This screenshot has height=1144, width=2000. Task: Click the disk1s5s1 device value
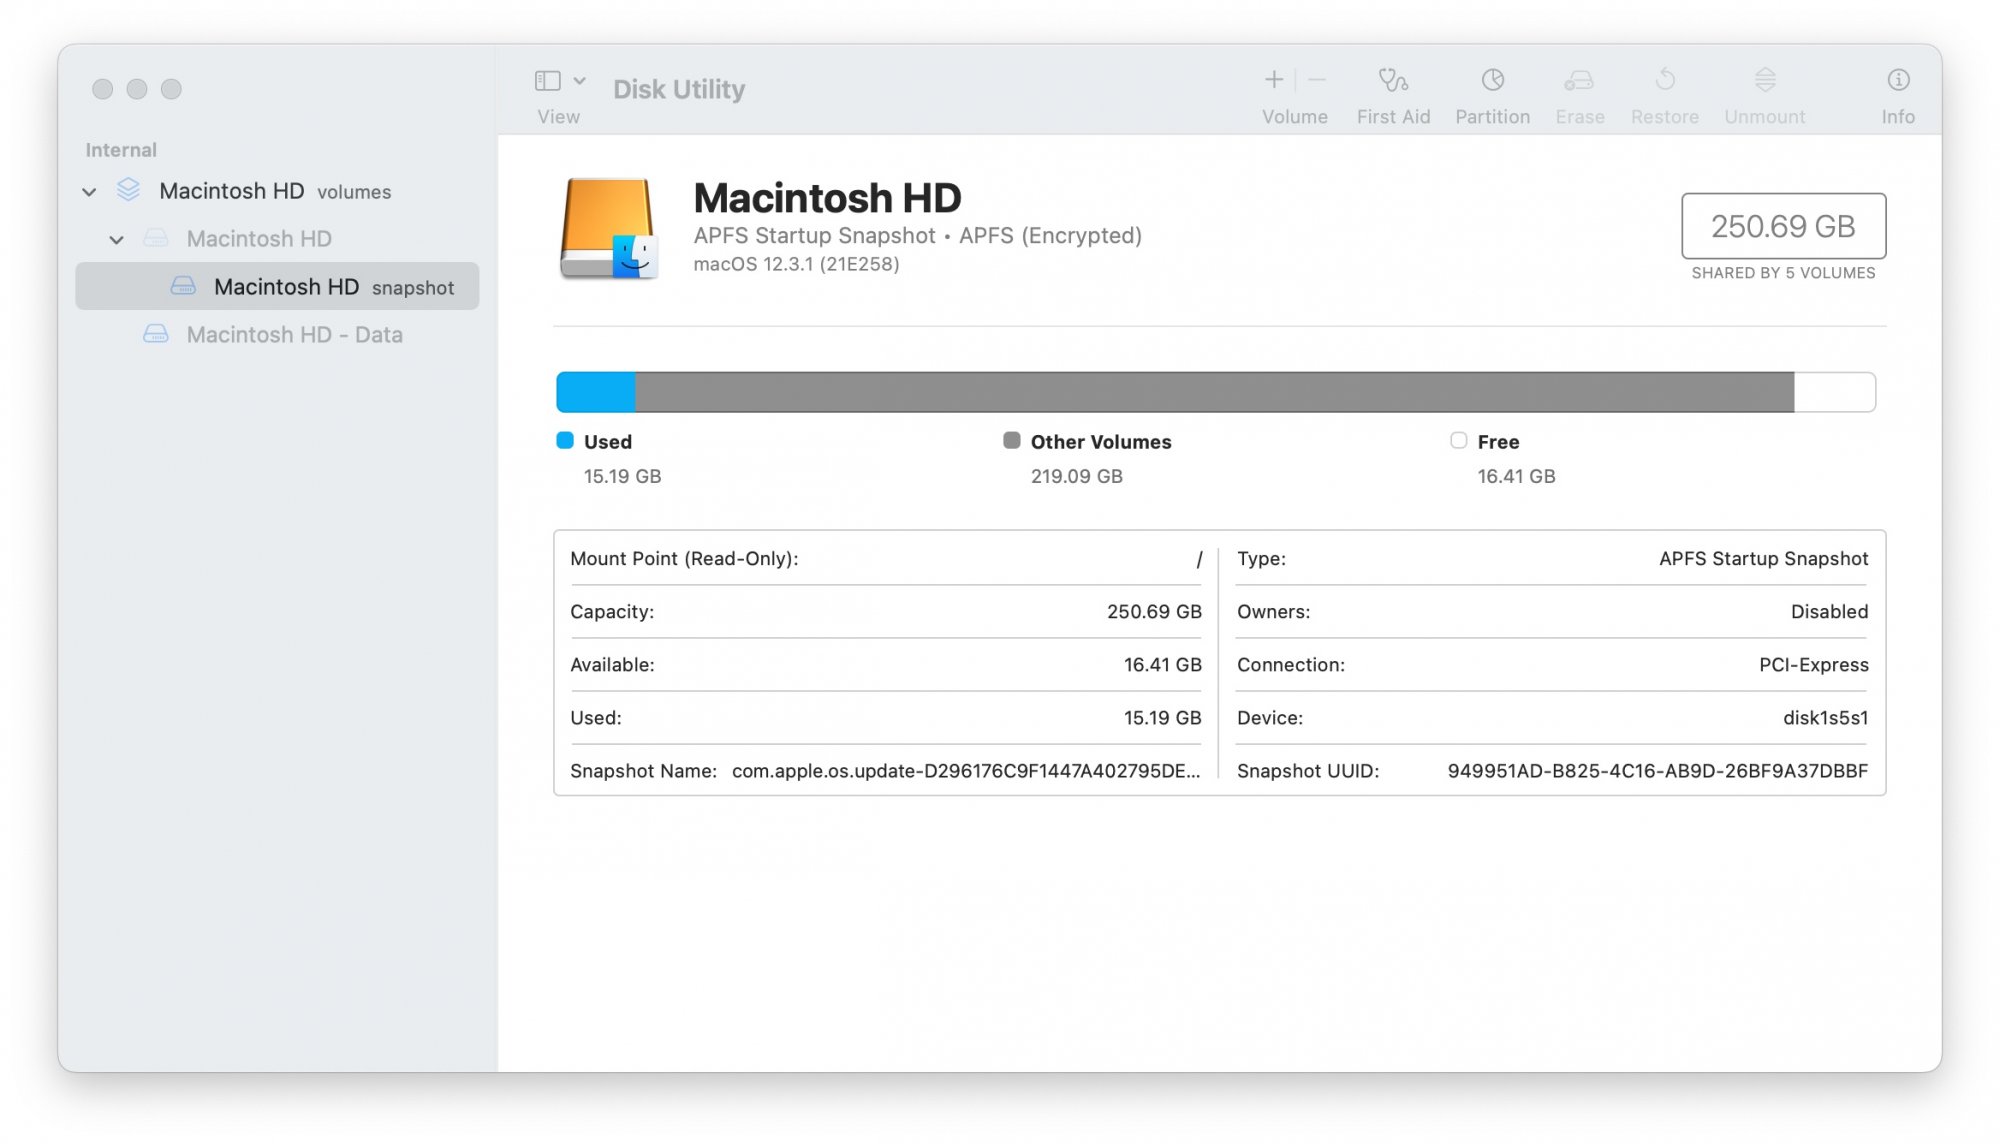coord(1825,718)
